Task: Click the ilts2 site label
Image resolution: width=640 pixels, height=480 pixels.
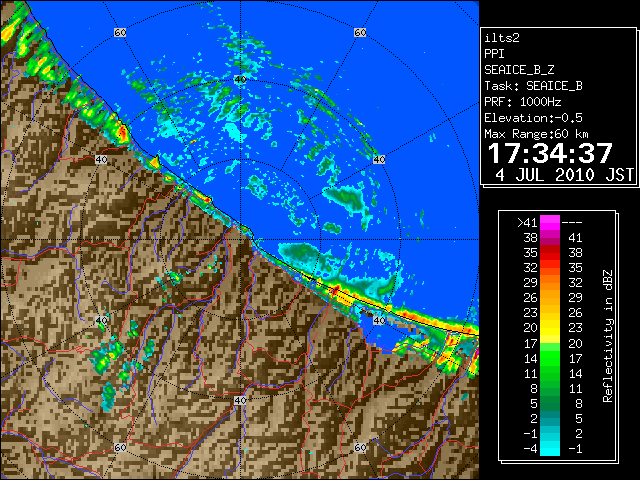Action: [x=502, y=38]
